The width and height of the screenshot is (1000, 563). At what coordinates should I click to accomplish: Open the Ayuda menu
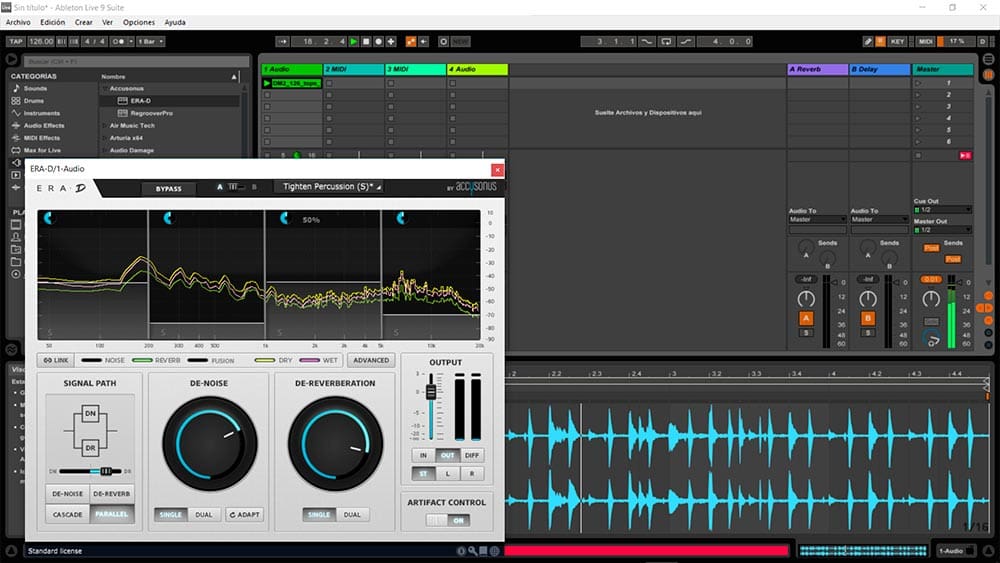[175, 22]
